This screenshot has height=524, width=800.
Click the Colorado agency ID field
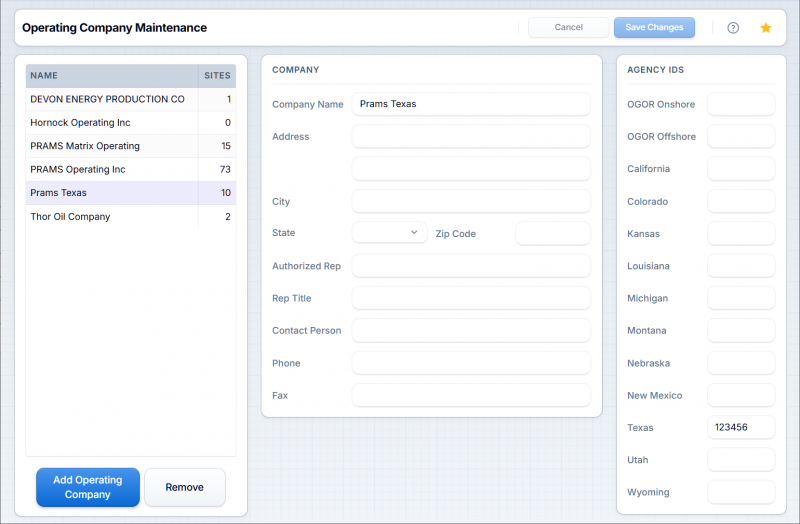click(x=741, y=201)
